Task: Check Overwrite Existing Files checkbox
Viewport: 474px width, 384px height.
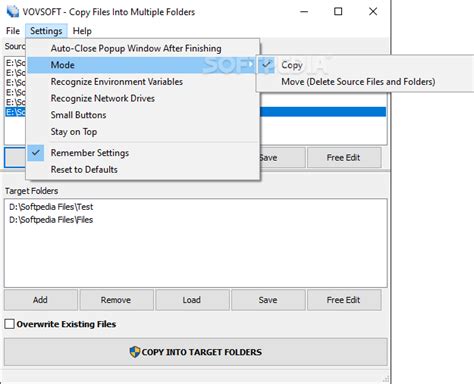Action: 10,324
